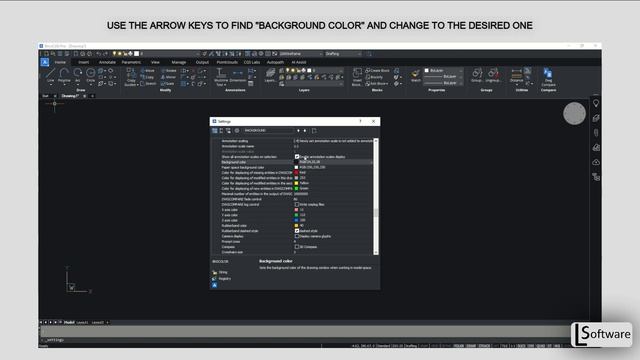Screen dimensions: 640x360
Task: Open the Layers panel icon
Action: (270, 75)
